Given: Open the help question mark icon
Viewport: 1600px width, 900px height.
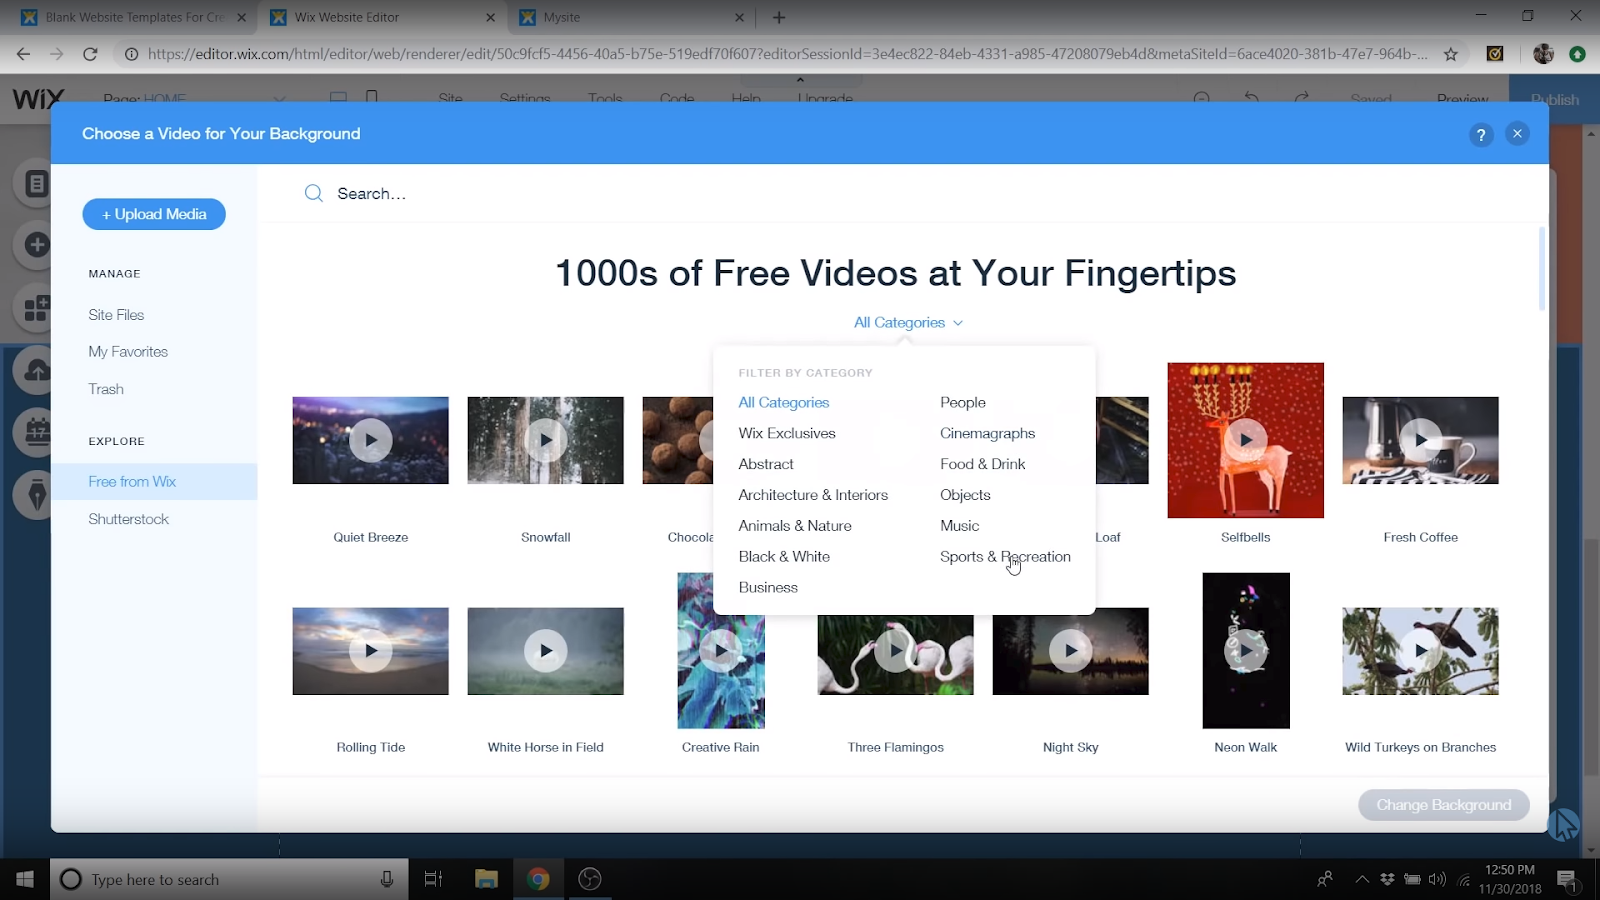Looking at the screenshot, I should tap(1481, 135).
